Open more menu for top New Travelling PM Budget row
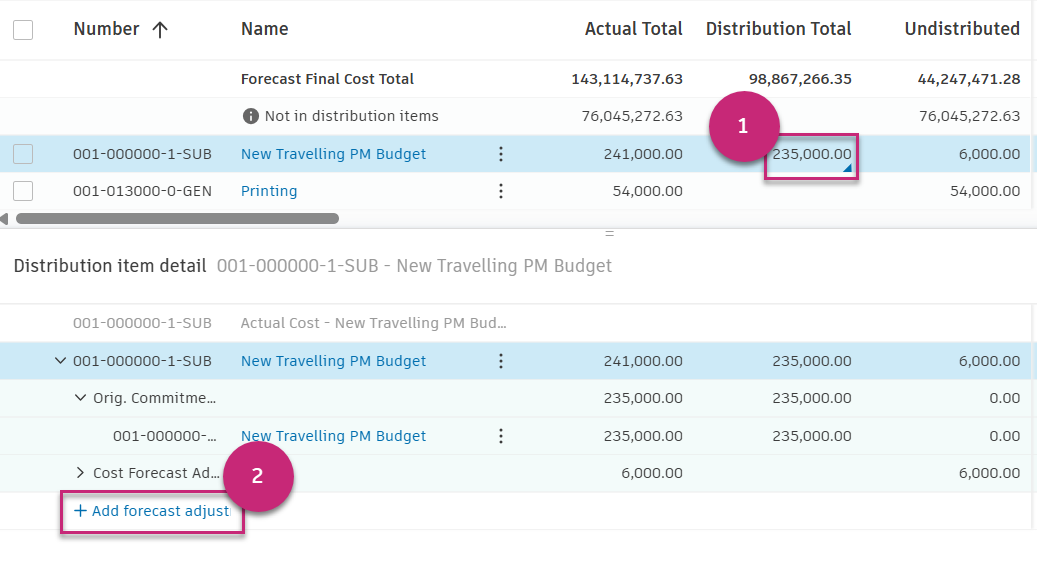 point(501,154)
